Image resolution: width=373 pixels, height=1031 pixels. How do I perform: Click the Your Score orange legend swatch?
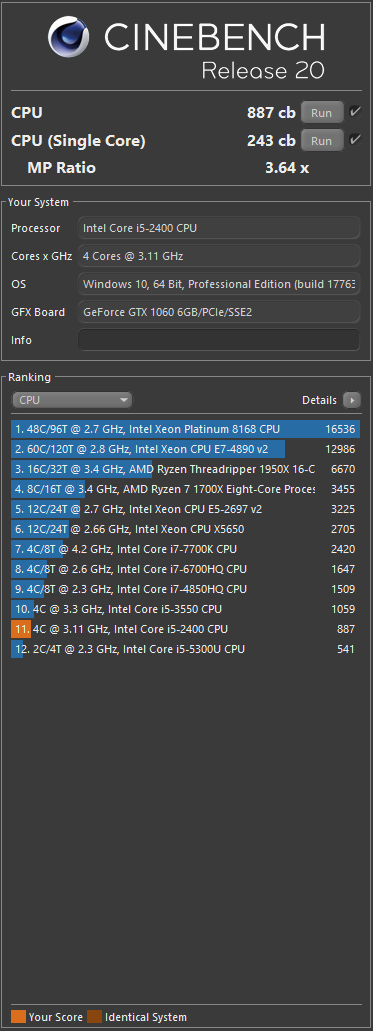18,1017
